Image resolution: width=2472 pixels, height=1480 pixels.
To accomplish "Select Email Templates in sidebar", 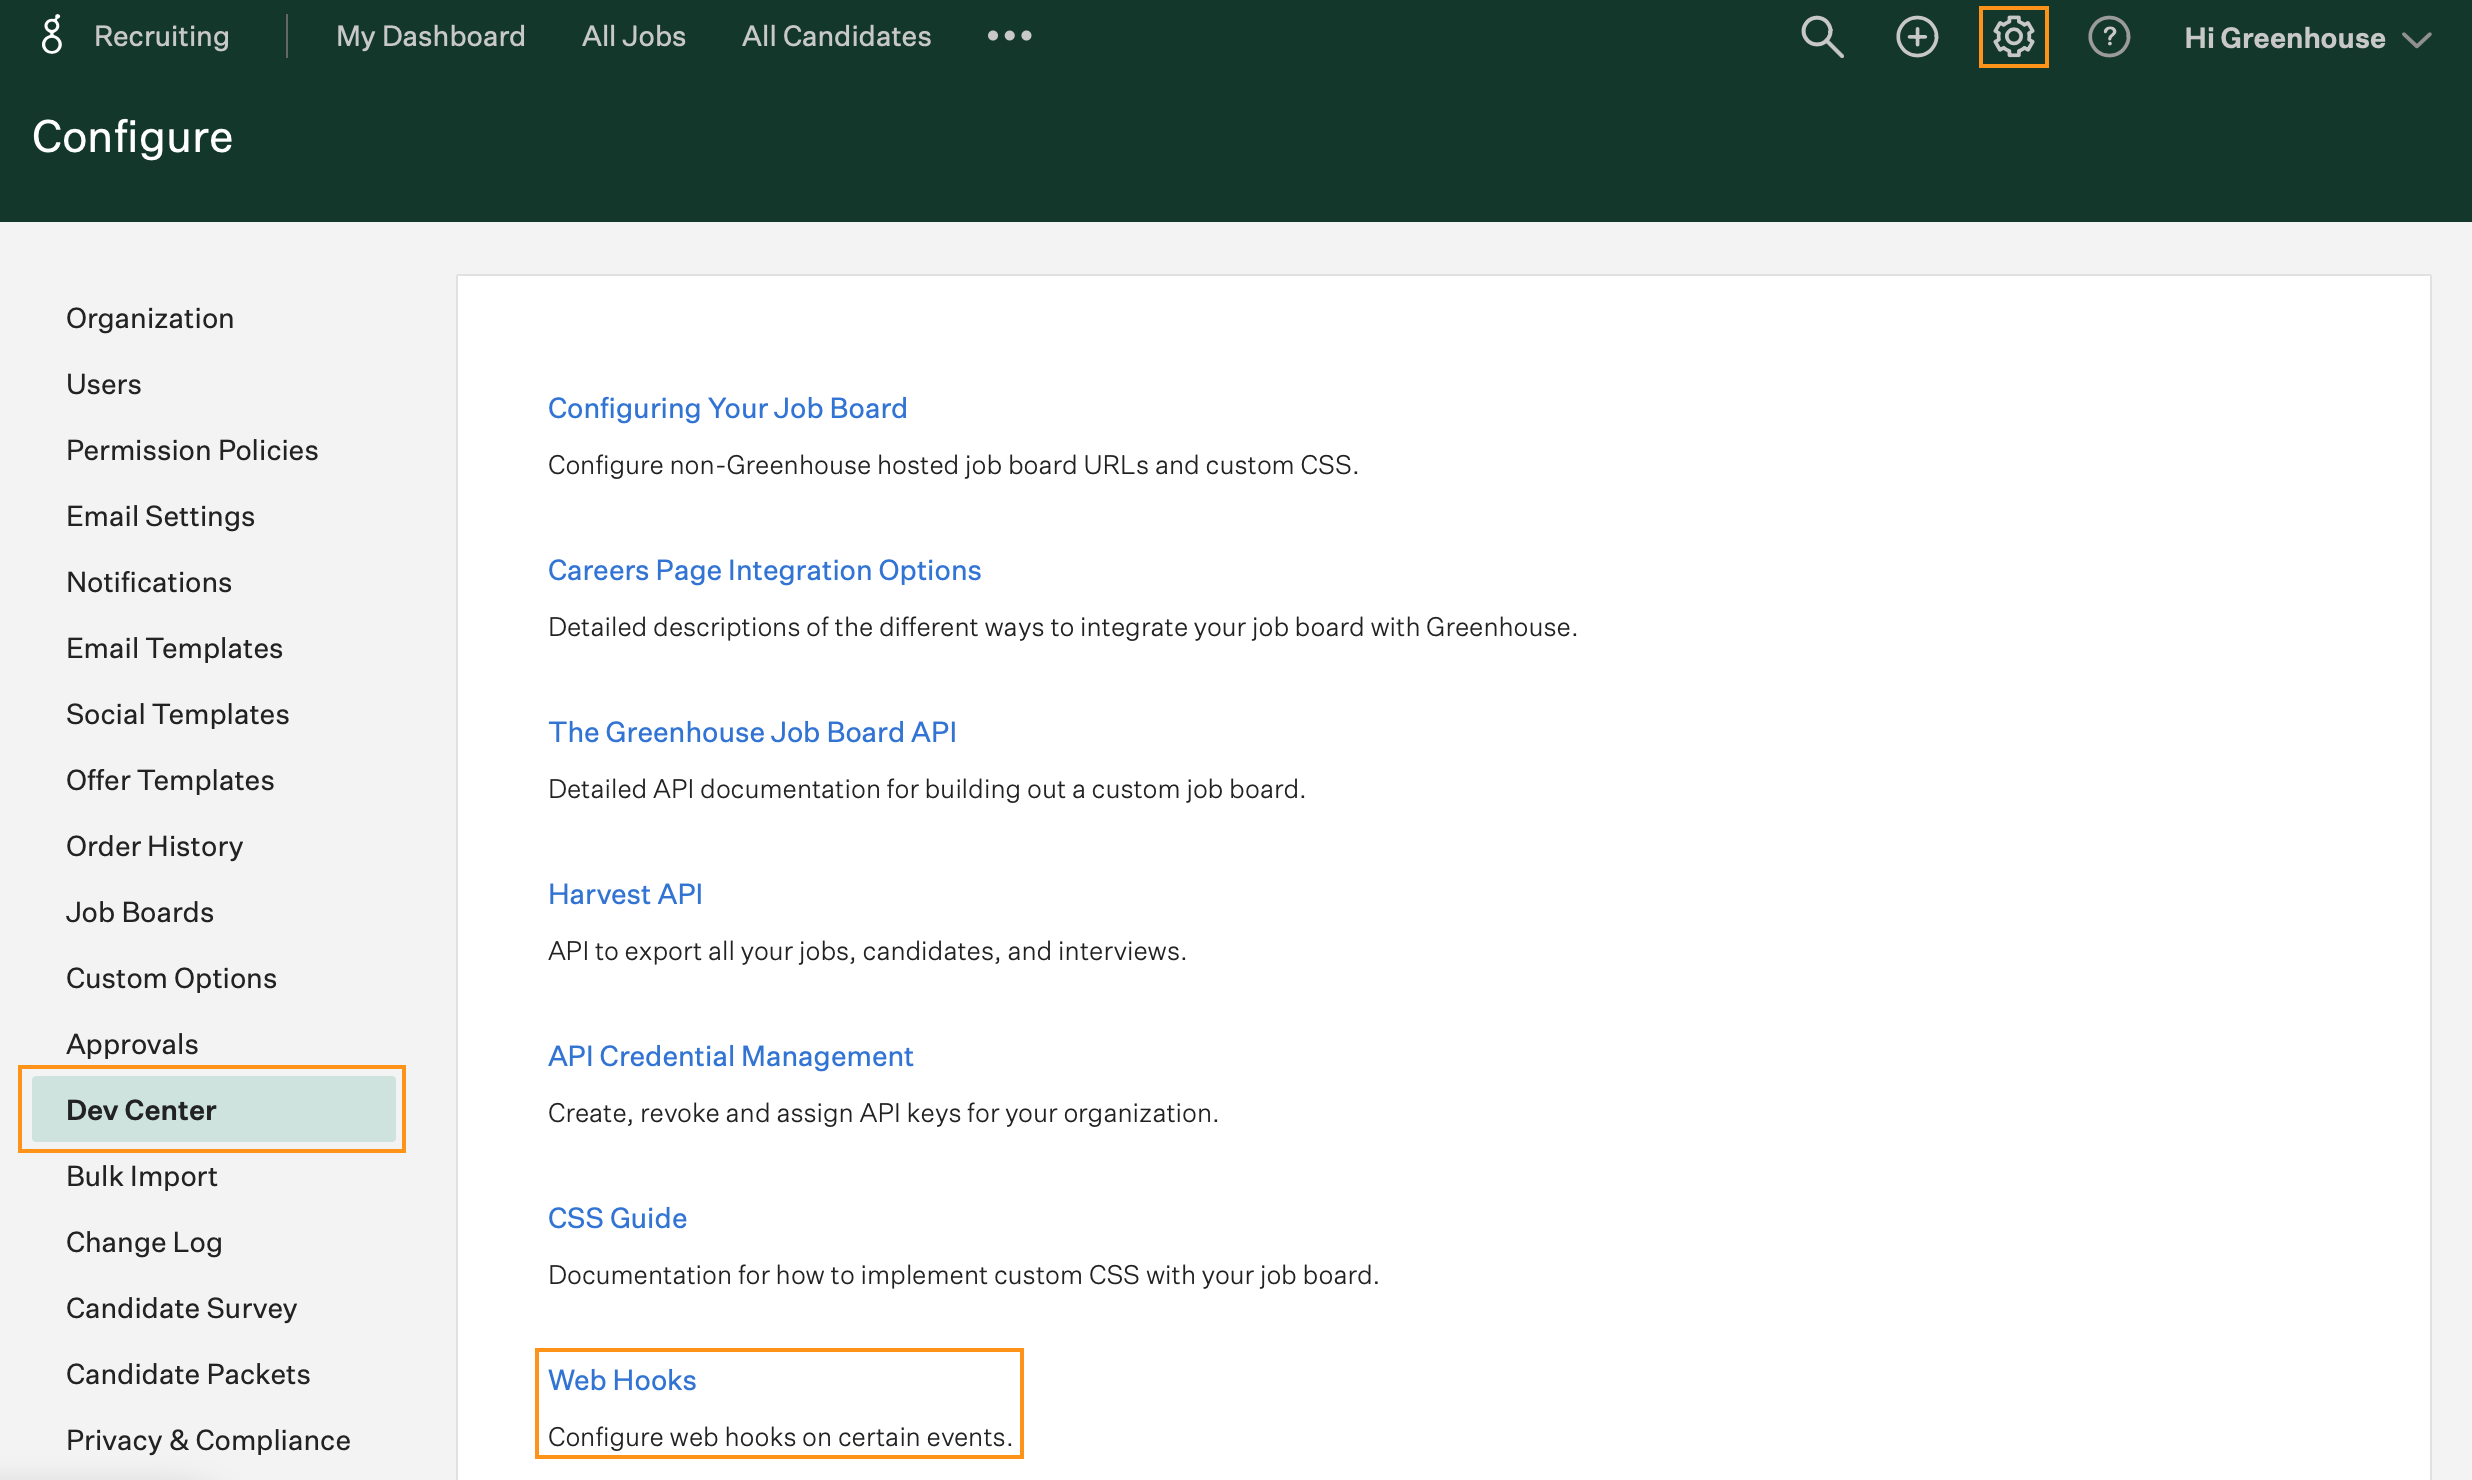I will coord(174,648).
